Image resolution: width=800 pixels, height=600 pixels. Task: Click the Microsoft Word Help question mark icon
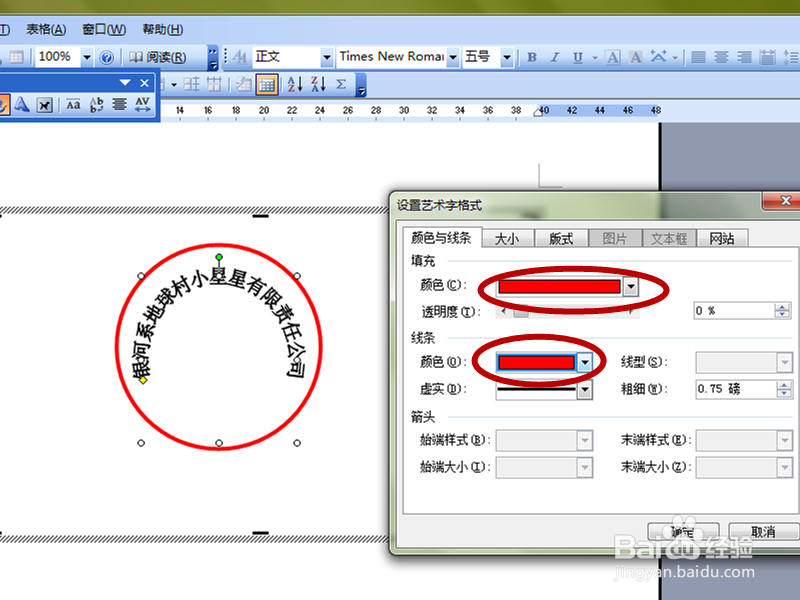(106, 56)
